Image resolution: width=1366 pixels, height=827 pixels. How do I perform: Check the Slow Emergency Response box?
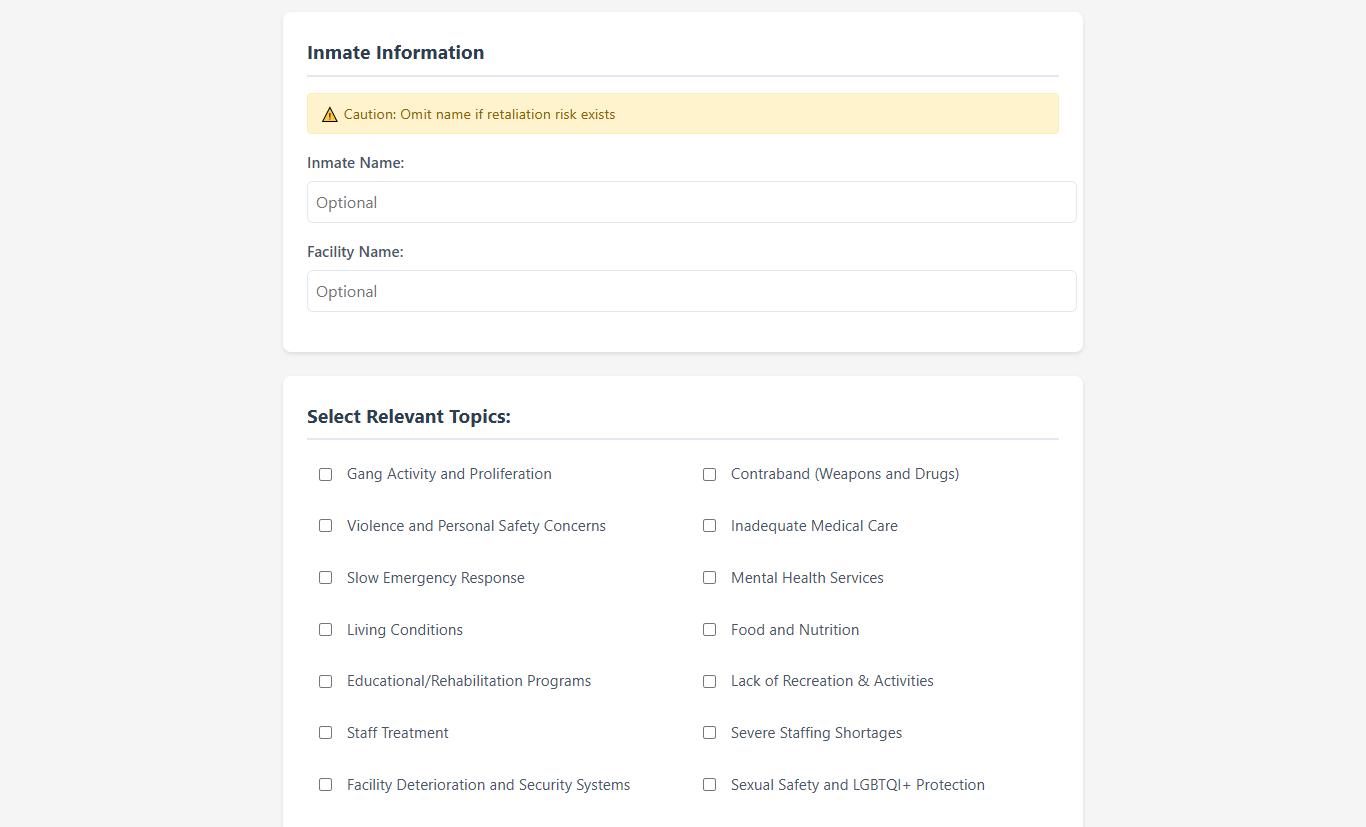[325, 578]
